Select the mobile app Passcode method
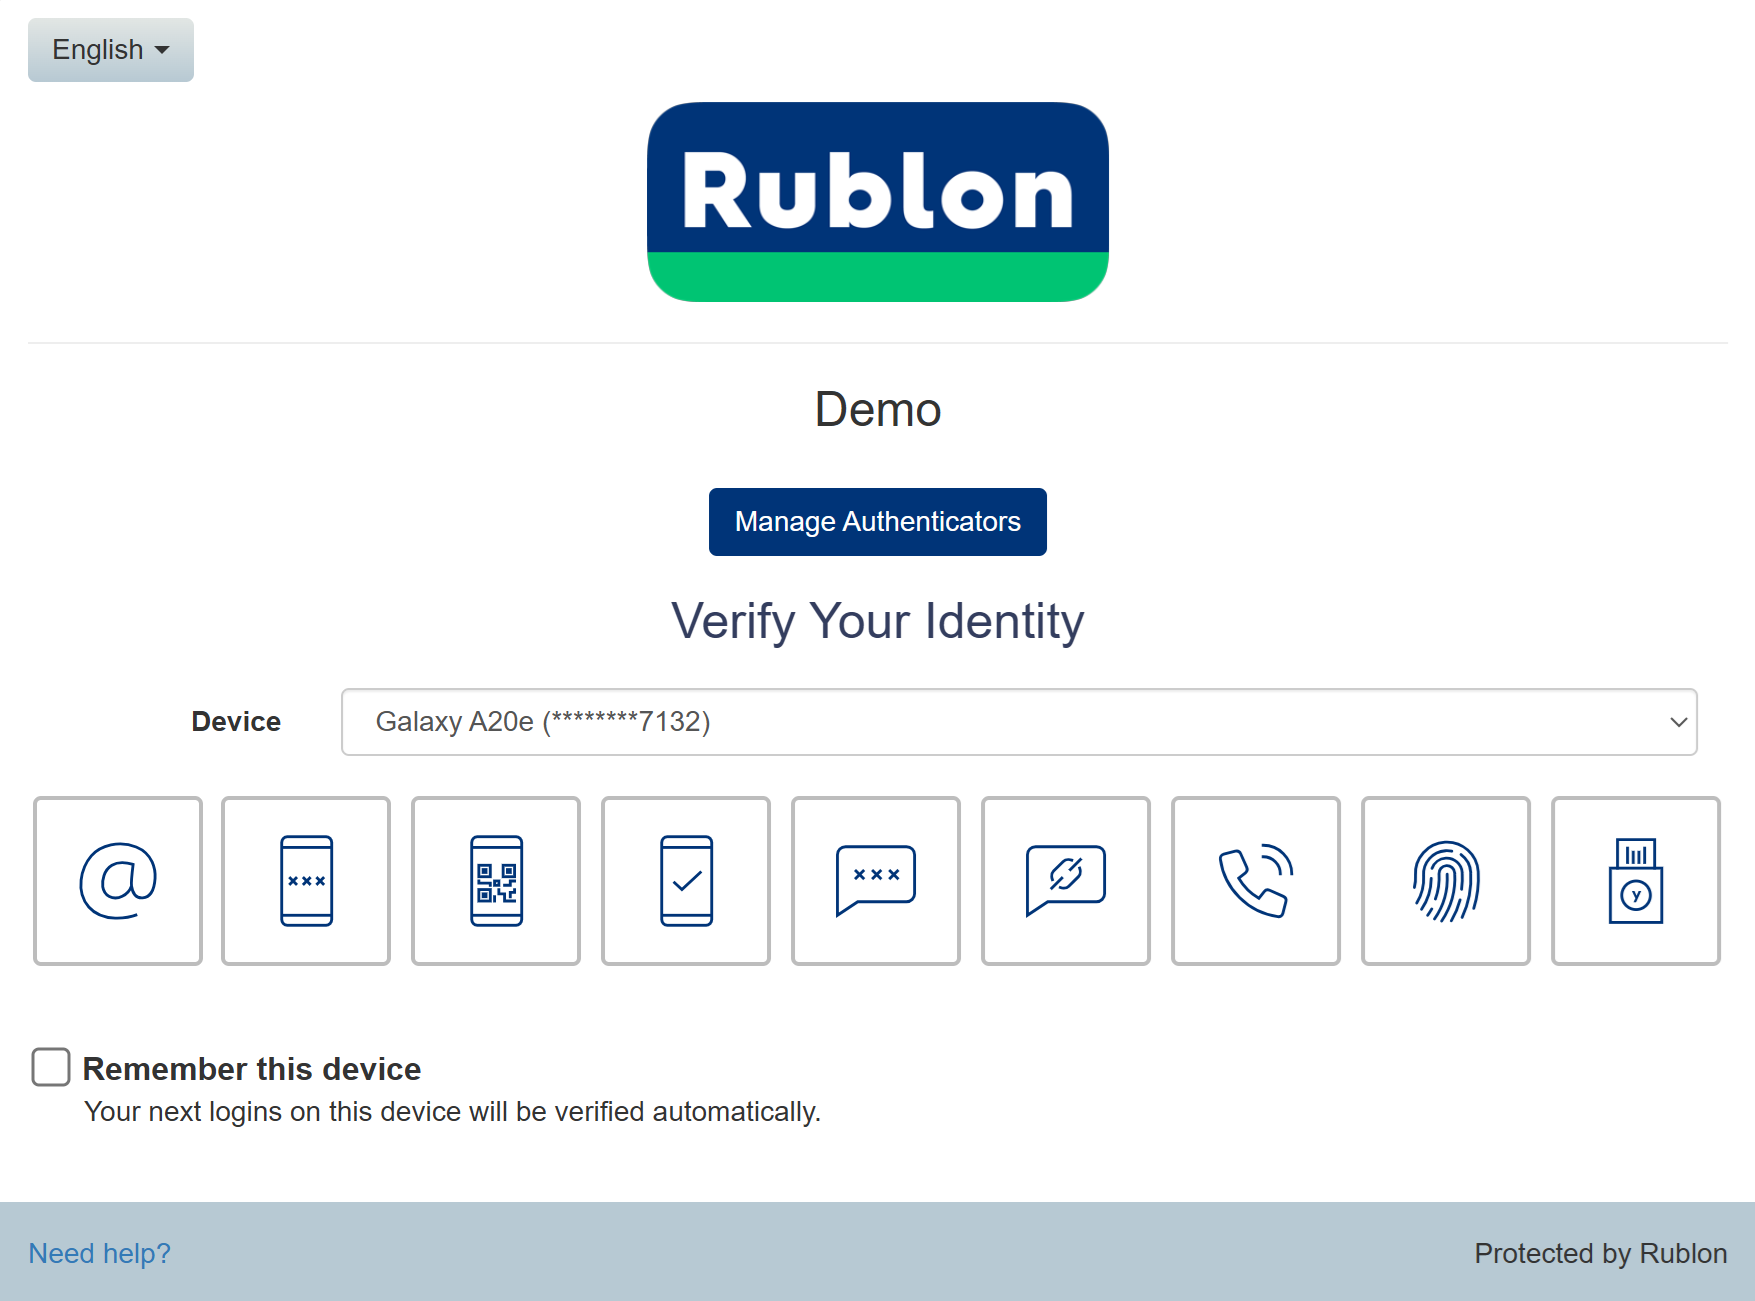1755x1301 pixels. 306,881
